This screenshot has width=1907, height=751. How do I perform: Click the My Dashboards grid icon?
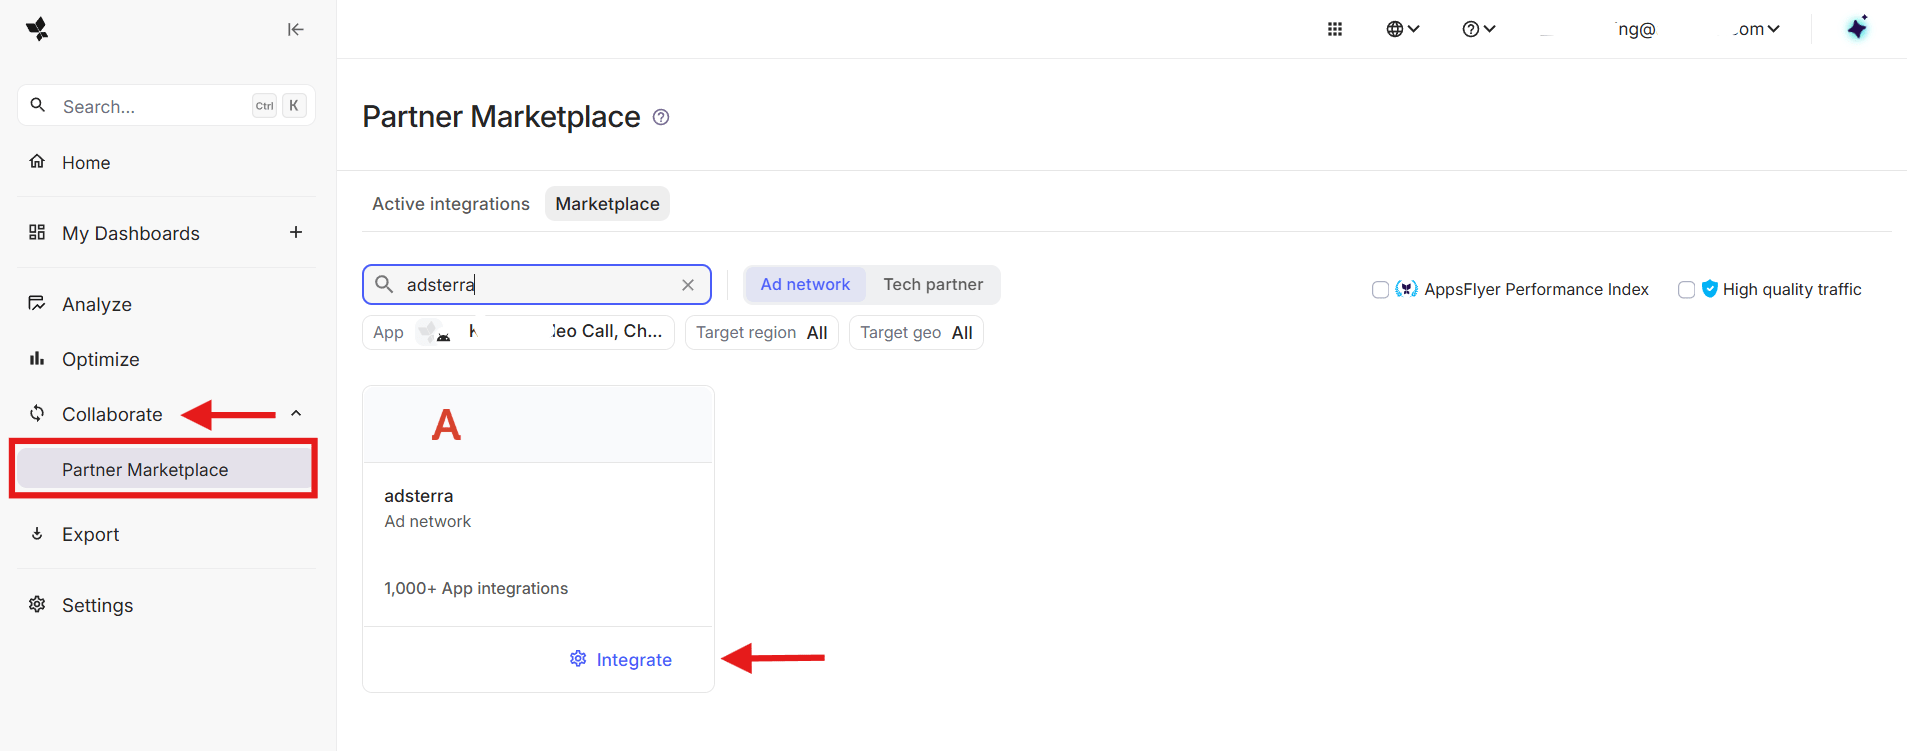pos(37,232)
